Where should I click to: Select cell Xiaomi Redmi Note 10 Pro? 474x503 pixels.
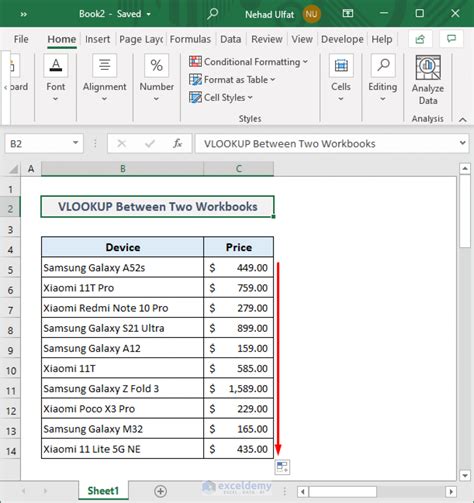pyautogui.click(x=123, y=308)
